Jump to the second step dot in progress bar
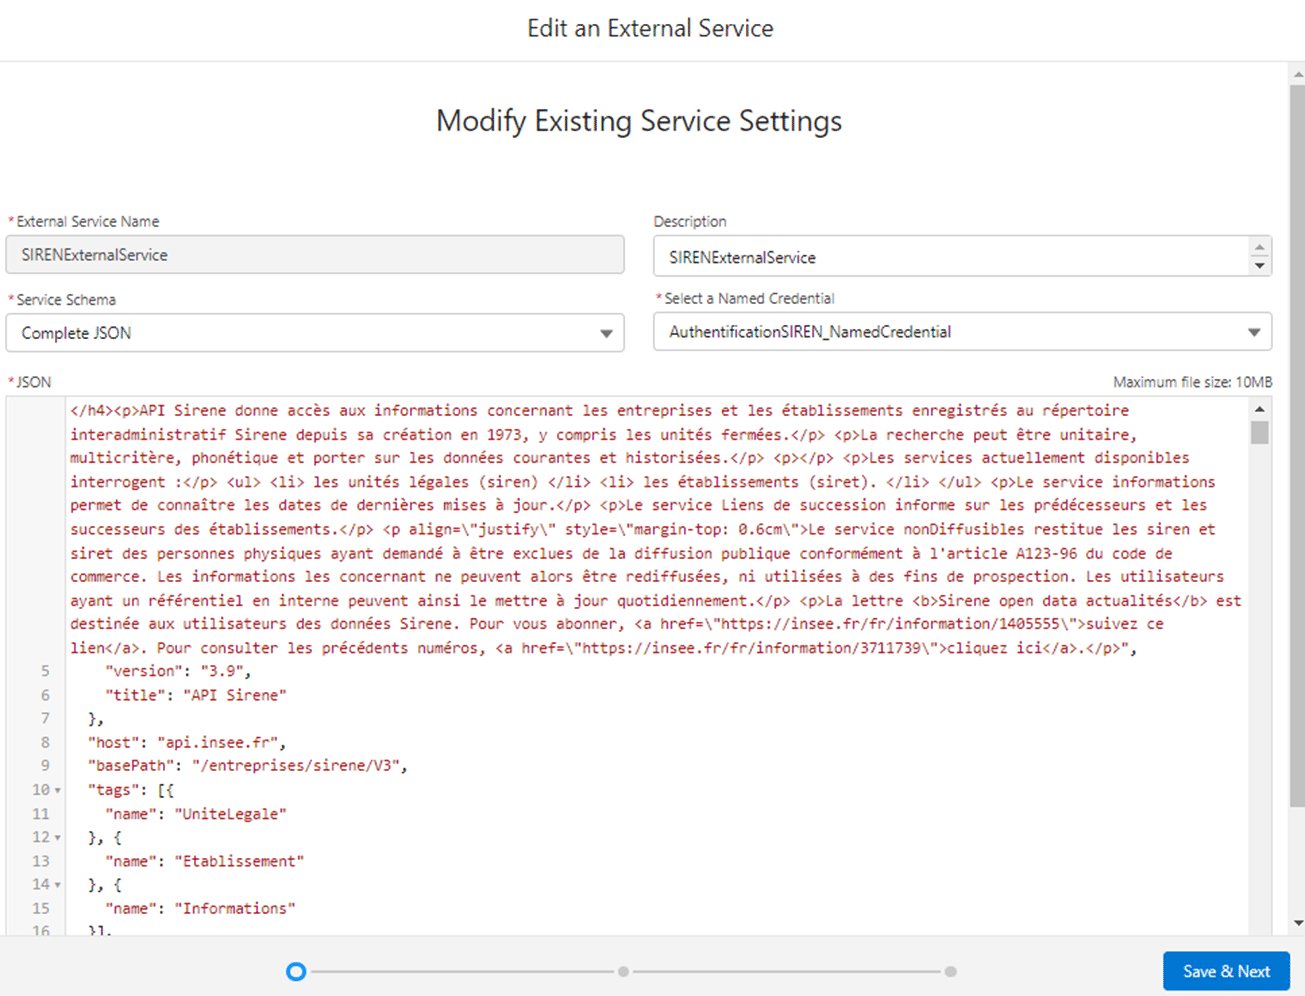 coord(623,971)
